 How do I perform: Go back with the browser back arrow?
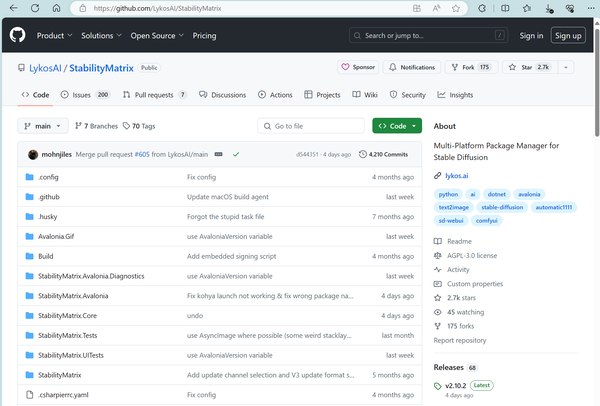point(13,8)
